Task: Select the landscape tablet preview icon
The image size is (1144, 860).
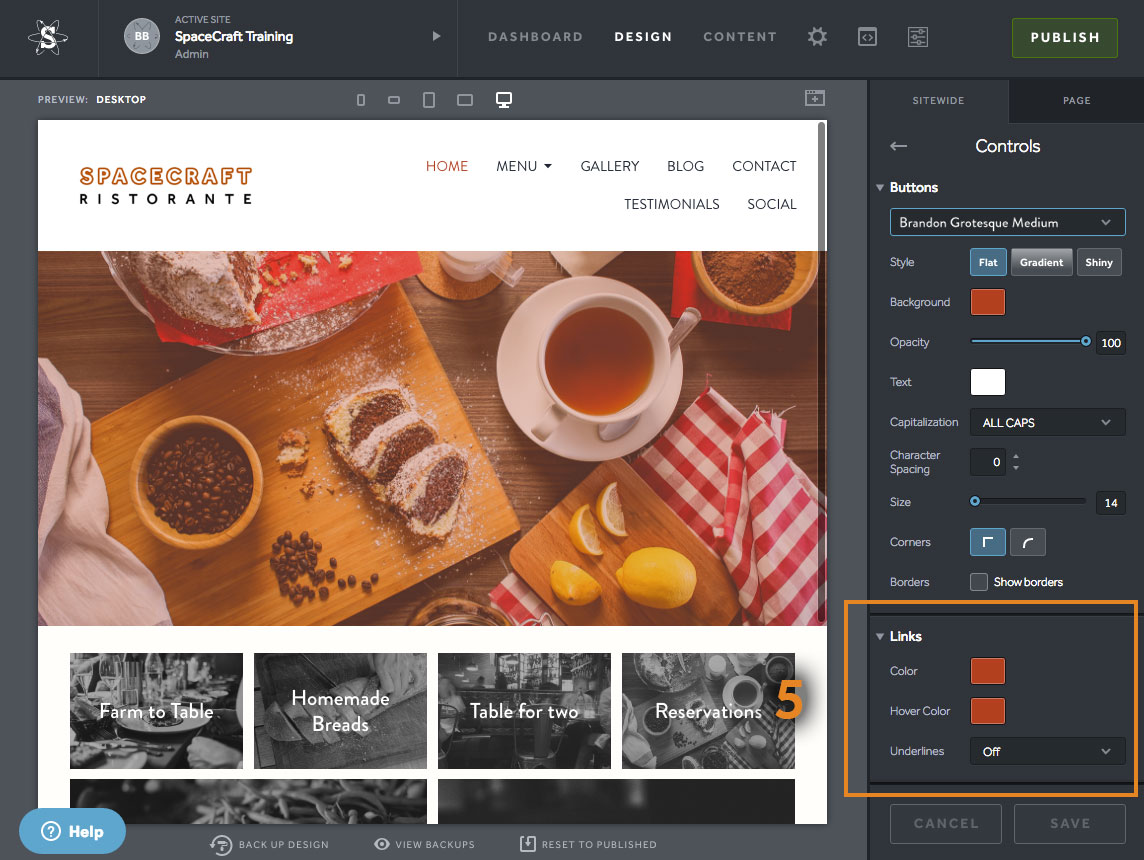Action: (x=465, y=100)
